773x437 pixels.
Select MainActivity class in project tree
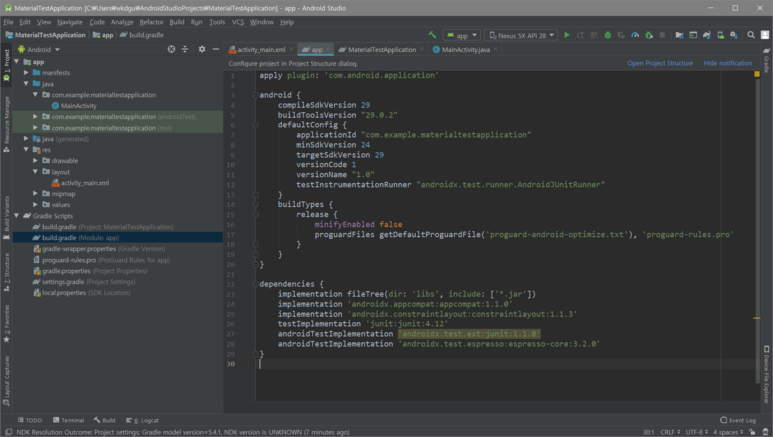pyautogui.click(x=79, y=106)
